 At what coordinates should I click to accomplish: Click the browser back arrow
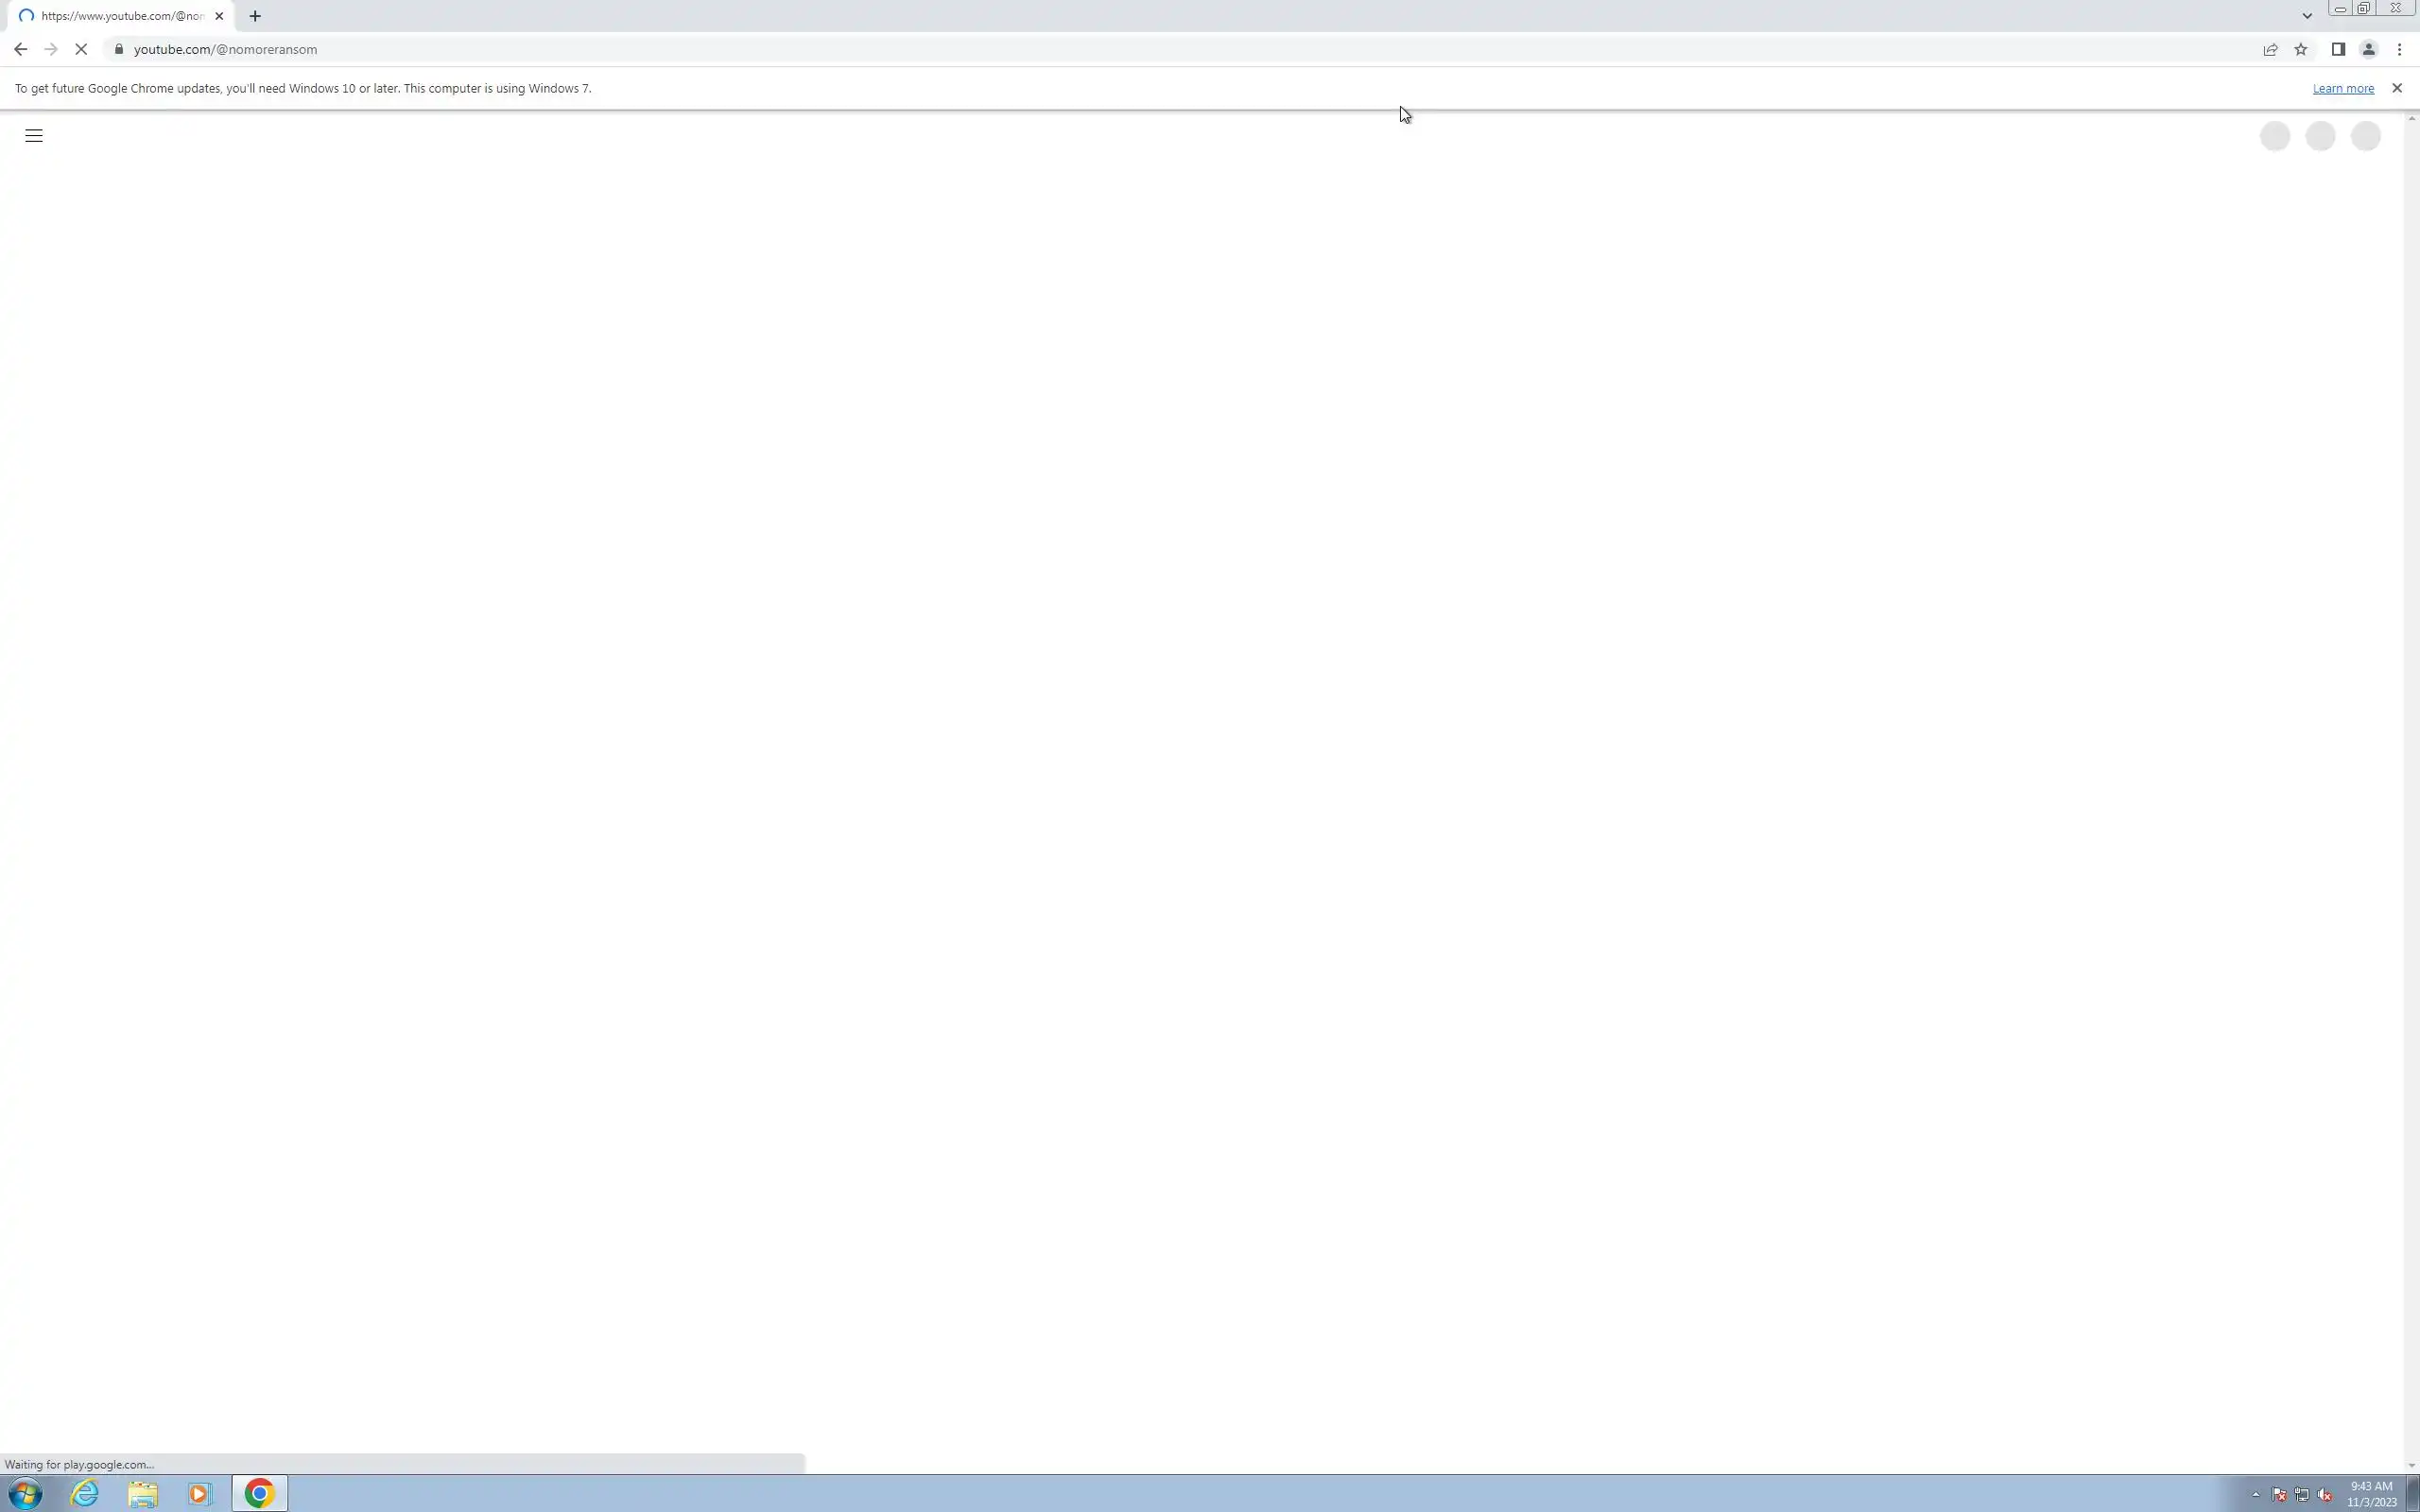coord(20,49)
